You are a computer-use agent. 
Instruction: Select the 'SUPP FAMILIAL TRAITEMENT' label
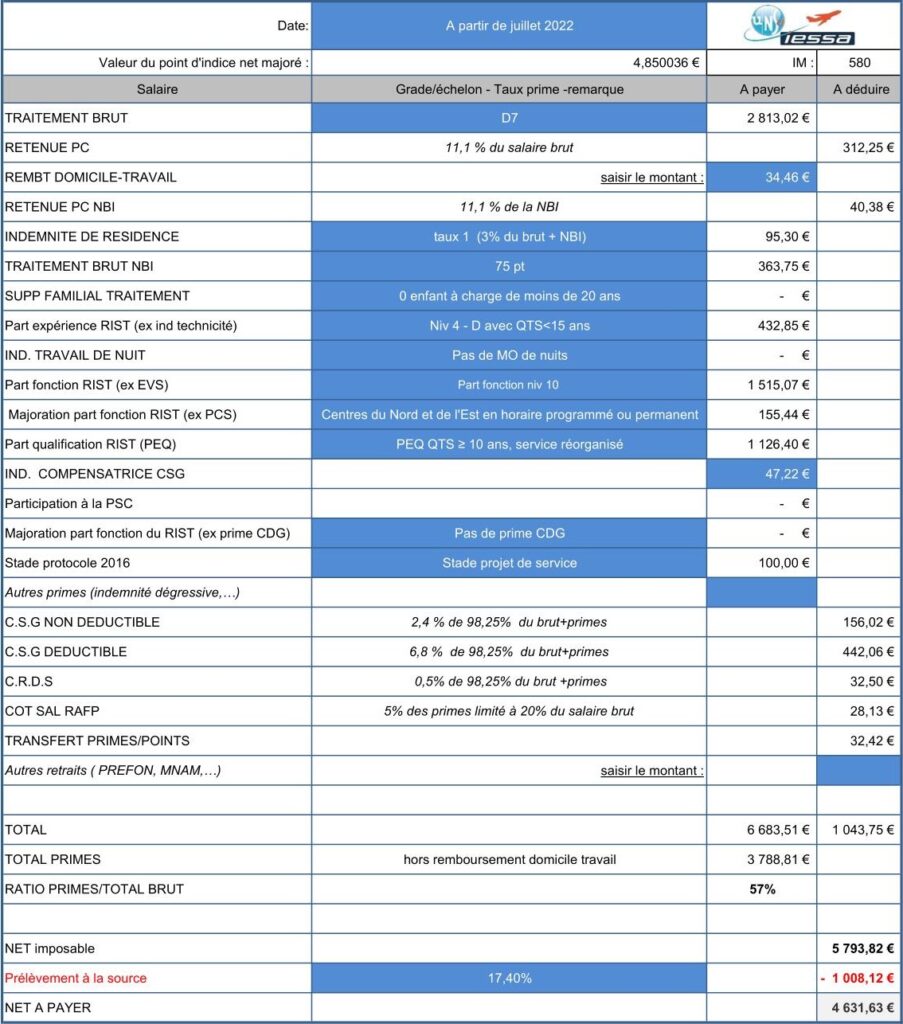click(97, 296)
